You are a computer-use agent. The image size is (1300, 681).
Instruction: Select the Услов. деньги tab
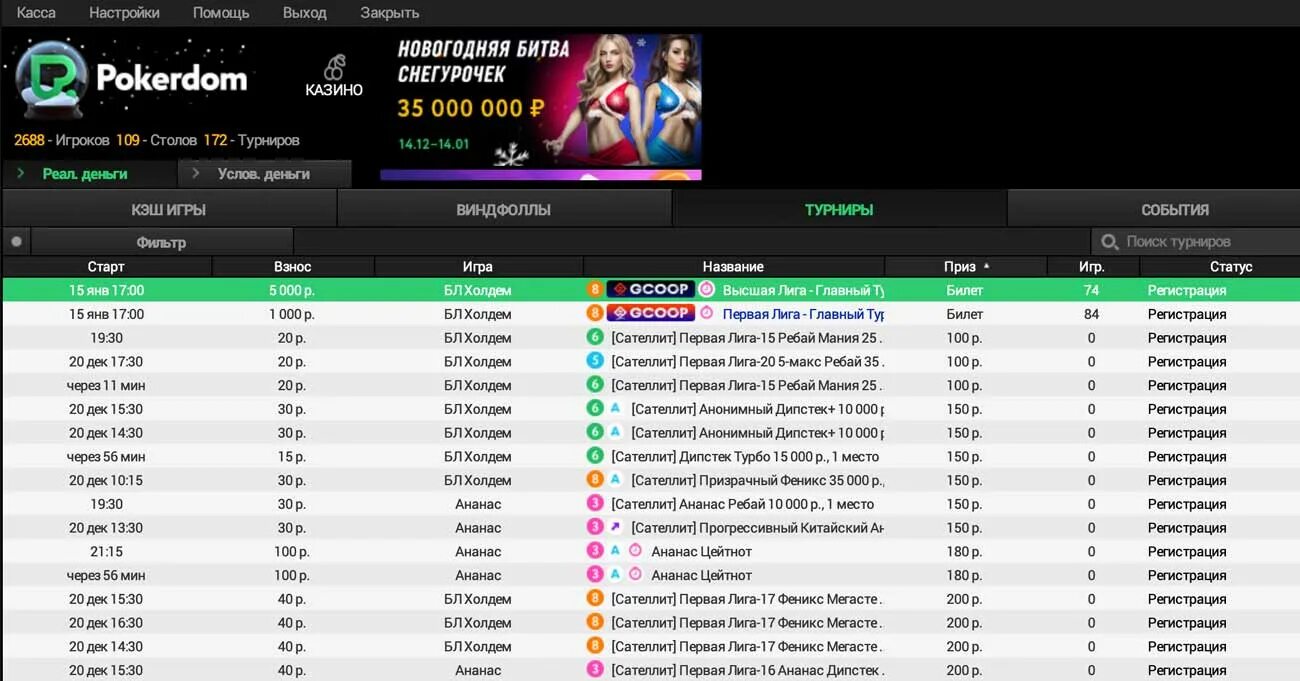264,174
